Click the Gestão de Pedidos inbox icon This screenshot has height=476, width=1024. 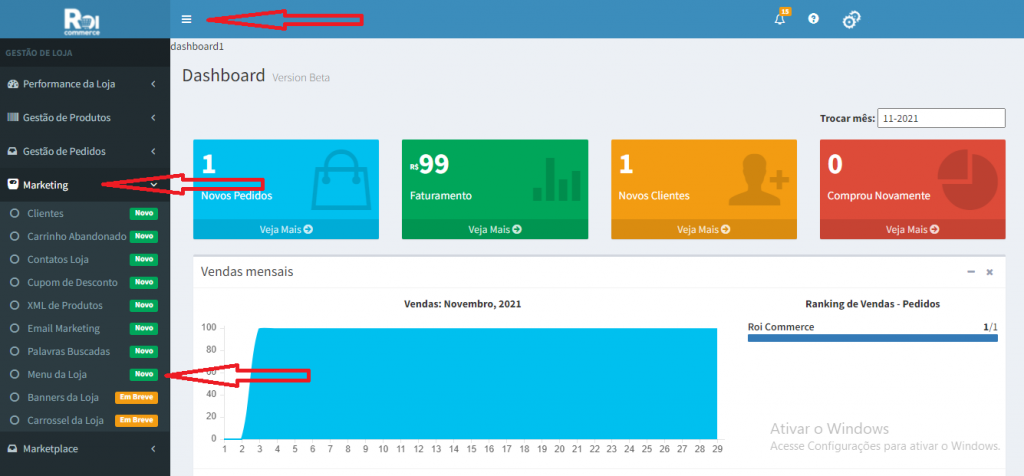pos(12,151)
